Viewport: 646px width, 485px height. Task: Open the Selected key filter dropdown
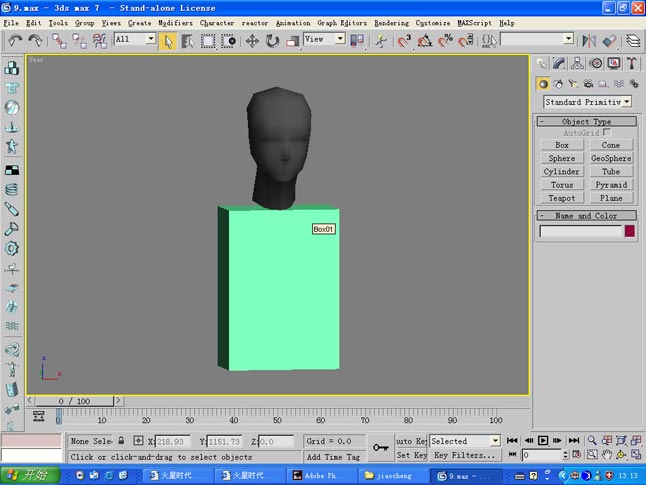pyautogui.click(x=495, y=441)
